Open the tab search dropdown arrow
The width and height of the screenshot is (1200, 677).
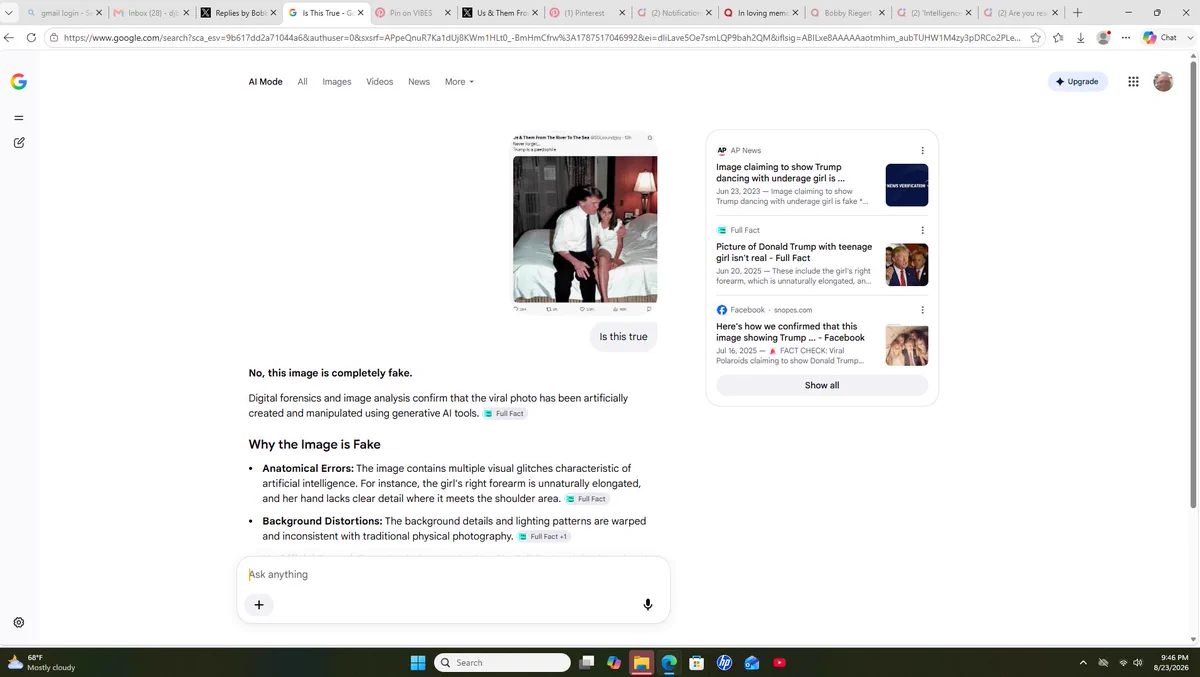coord(9,13)
